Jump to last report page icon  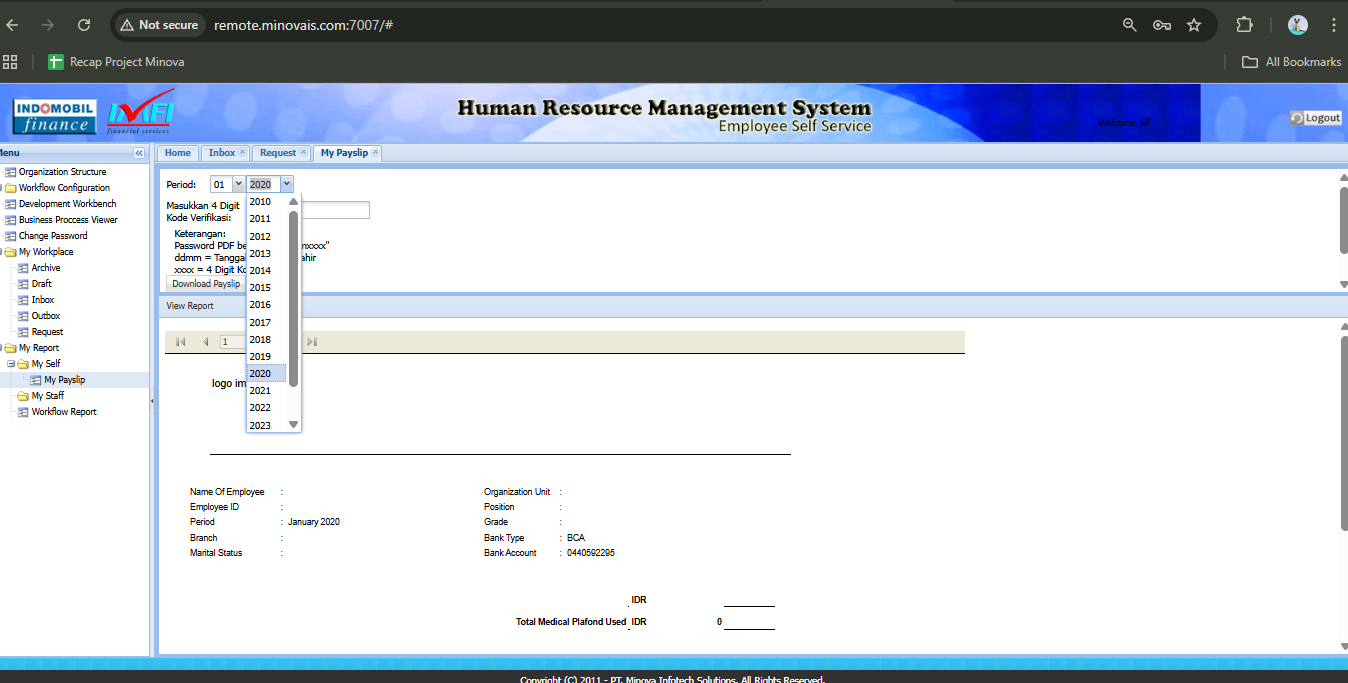click(x=312, y=342)
